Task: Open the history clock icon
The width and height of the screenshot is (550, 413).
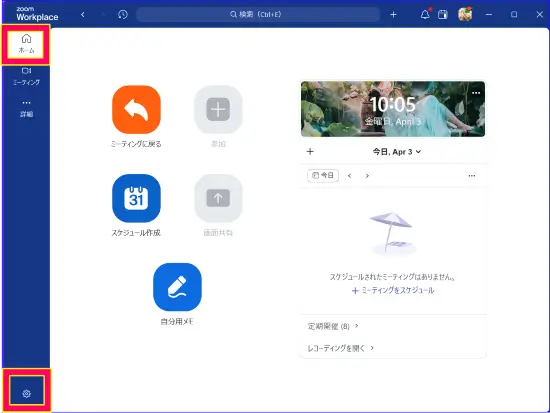Action: click(x=122, y=14)
